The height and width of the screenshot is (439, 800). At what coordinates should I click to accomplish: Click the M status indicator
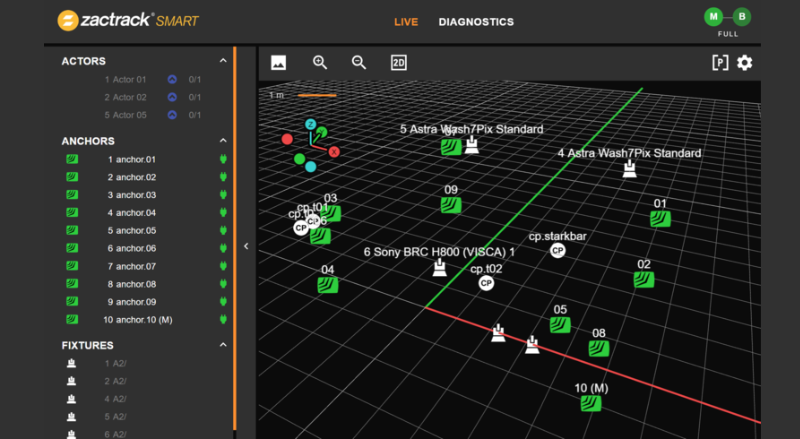[x=713, y=17]
